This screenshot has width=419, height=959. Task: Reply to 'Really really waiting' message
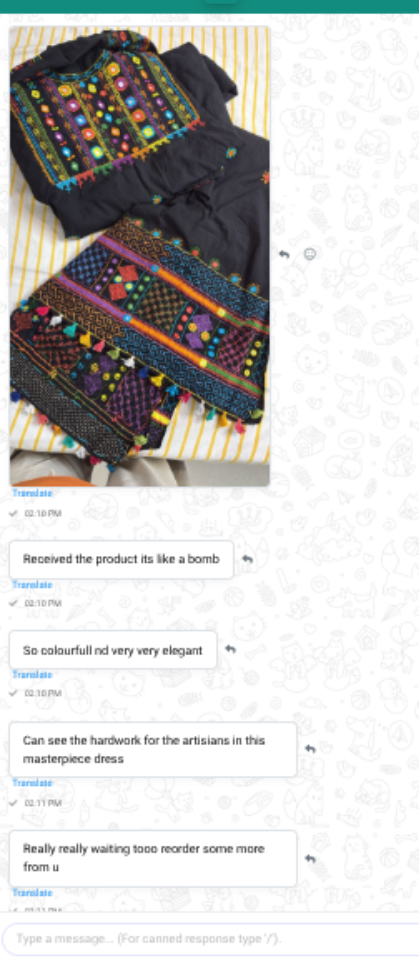[310, 858]
